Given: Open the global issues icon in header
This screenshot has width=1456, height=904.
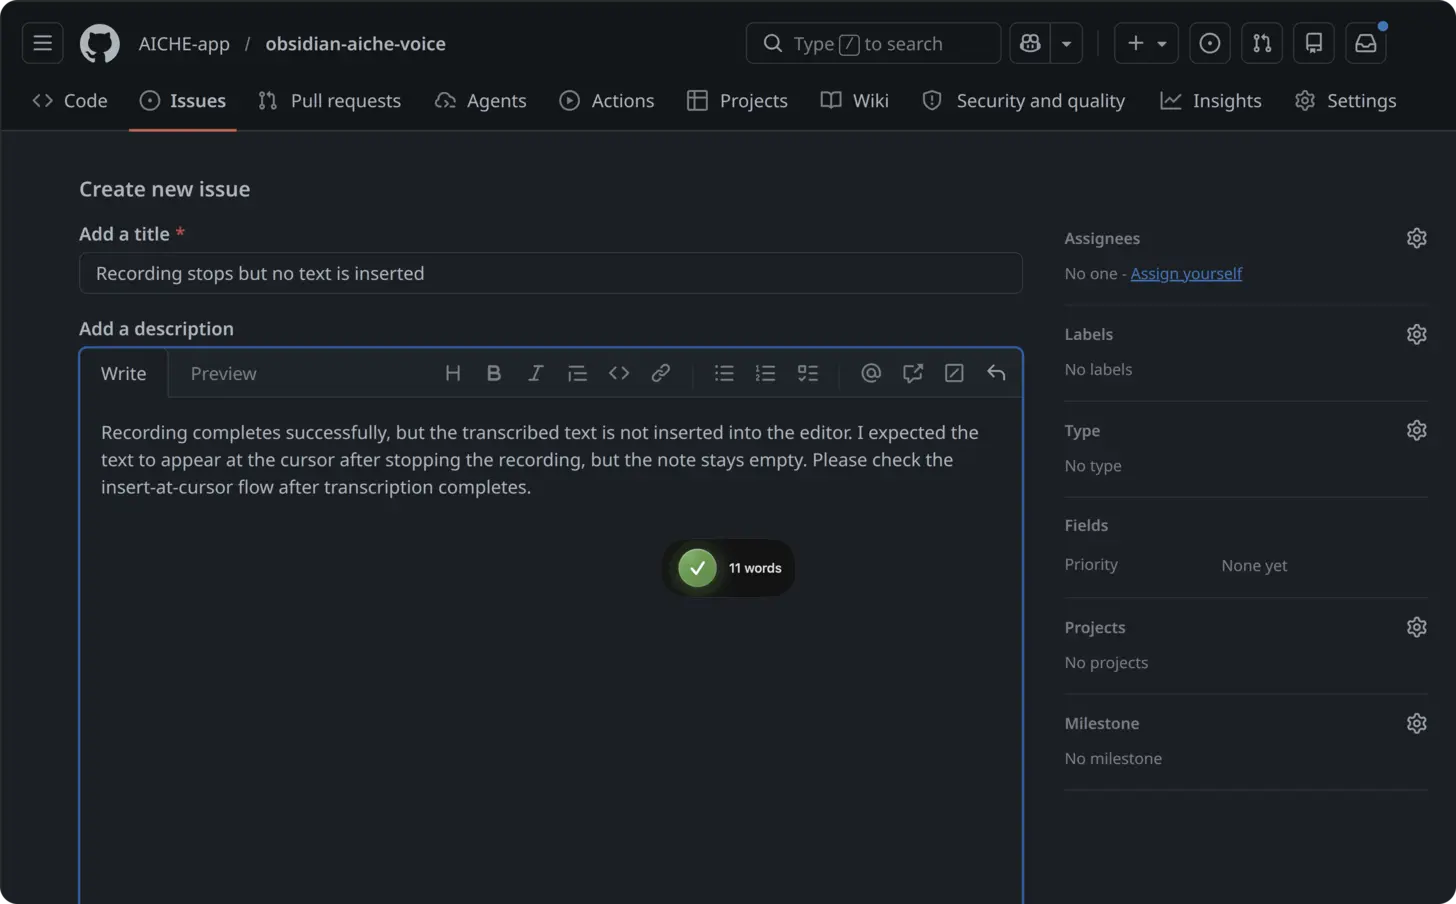Looking at the screenshot, I should 1210,43.
